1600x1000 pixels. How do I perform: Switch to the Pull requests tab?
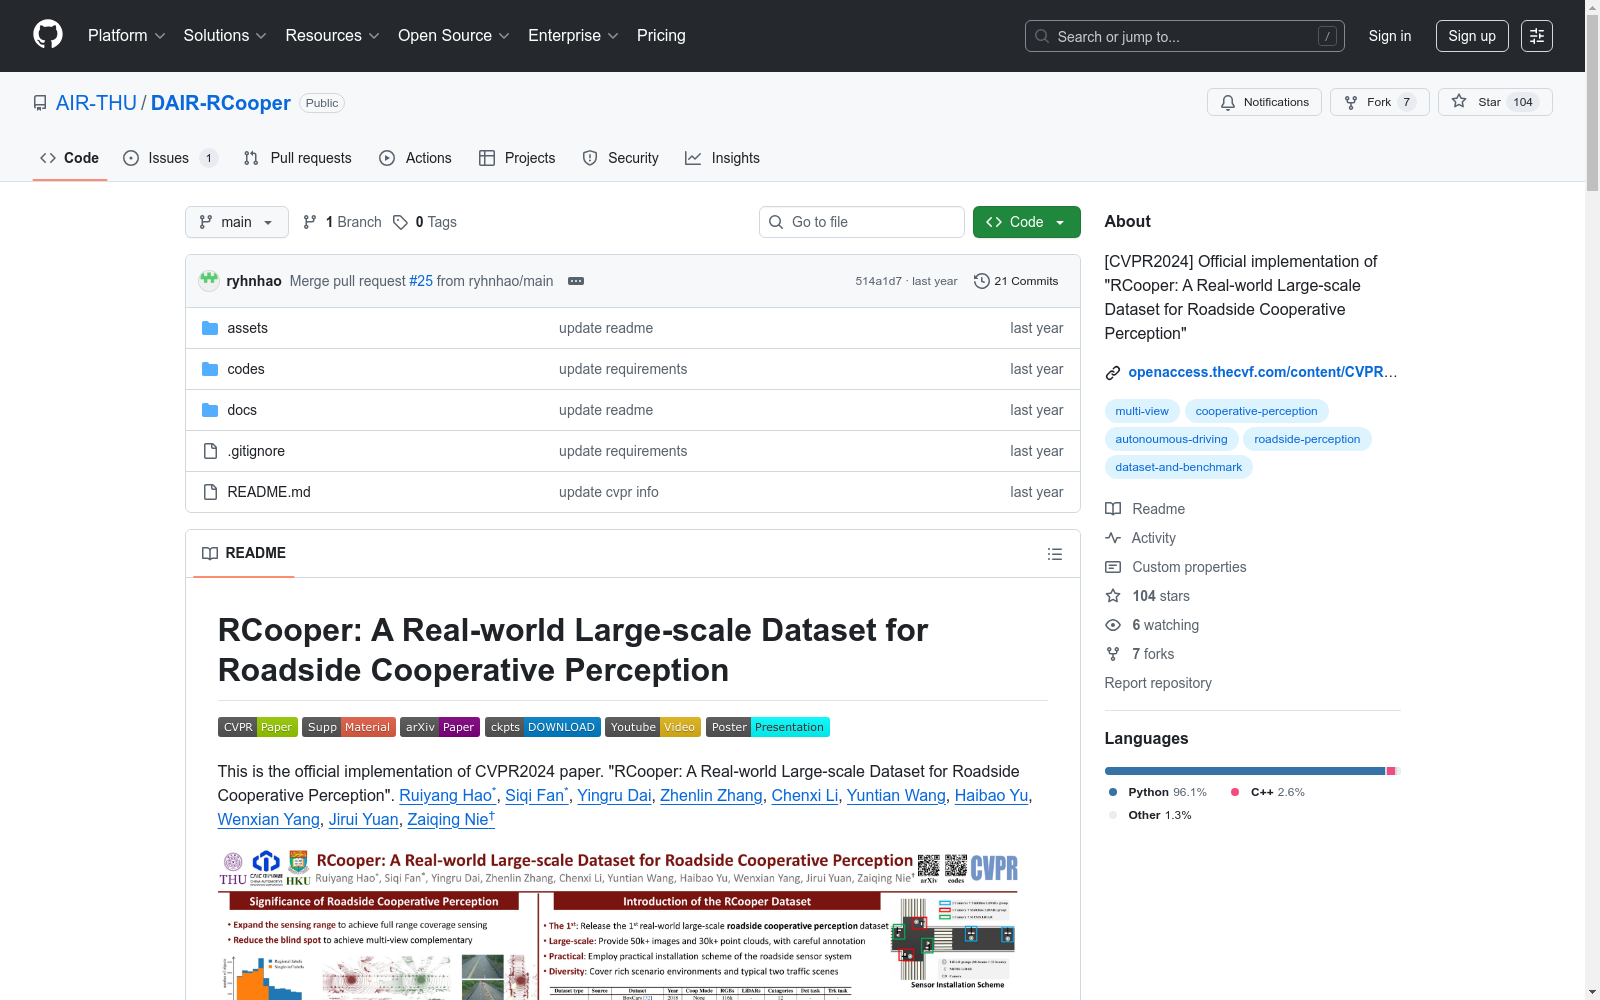click(298, 158)
